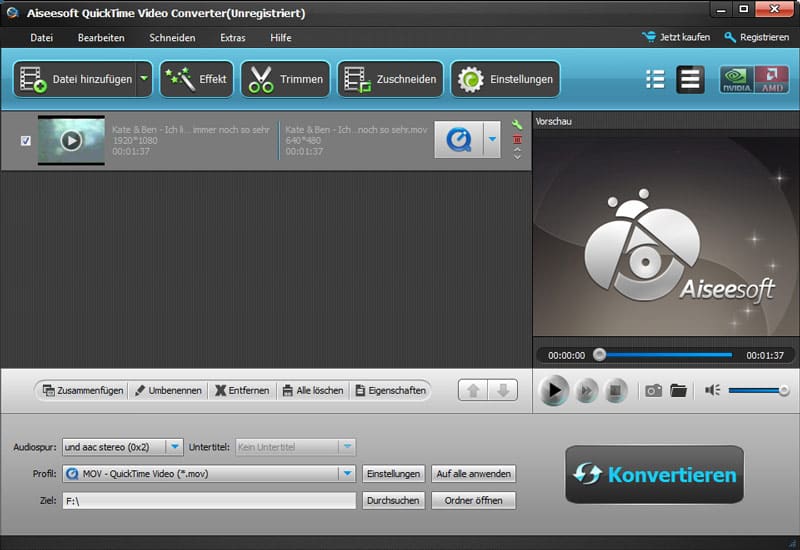Move file down with small chevron

pos(517,157)
